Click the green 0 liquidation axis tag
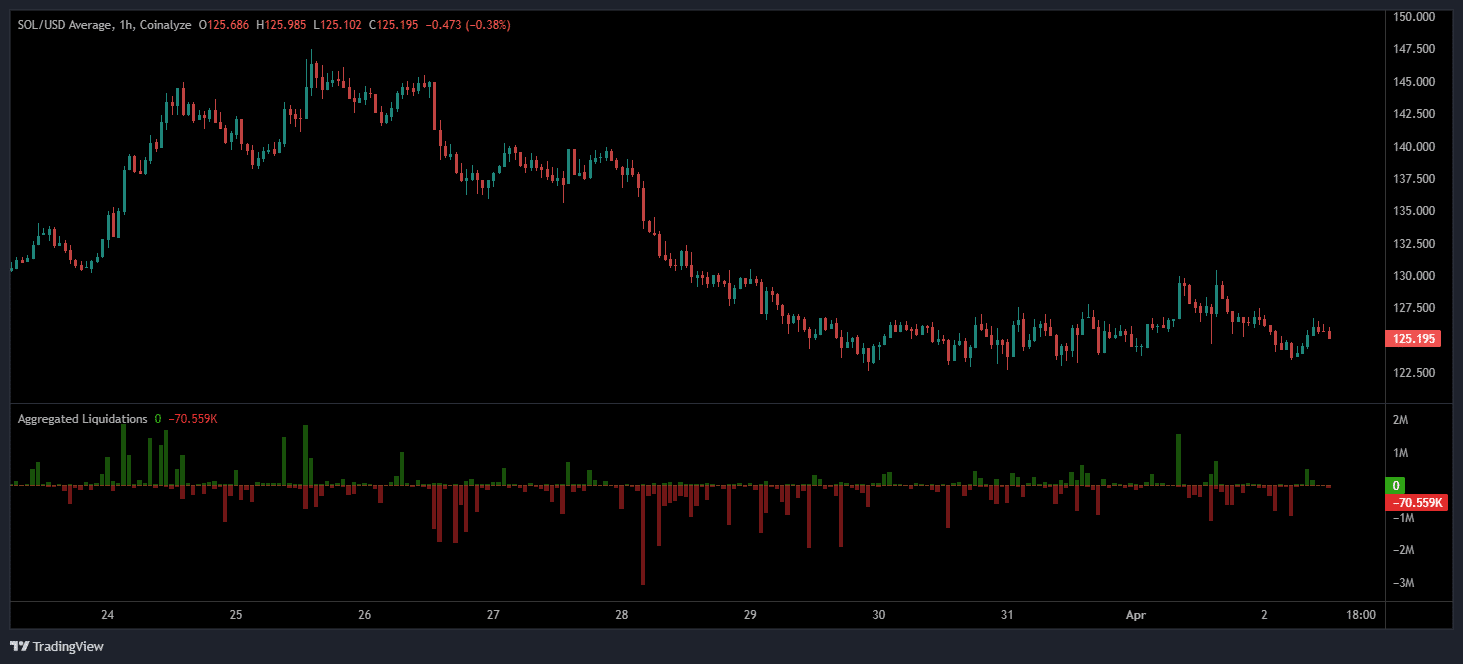1463x664 pixels. [x=1395, y=486]
